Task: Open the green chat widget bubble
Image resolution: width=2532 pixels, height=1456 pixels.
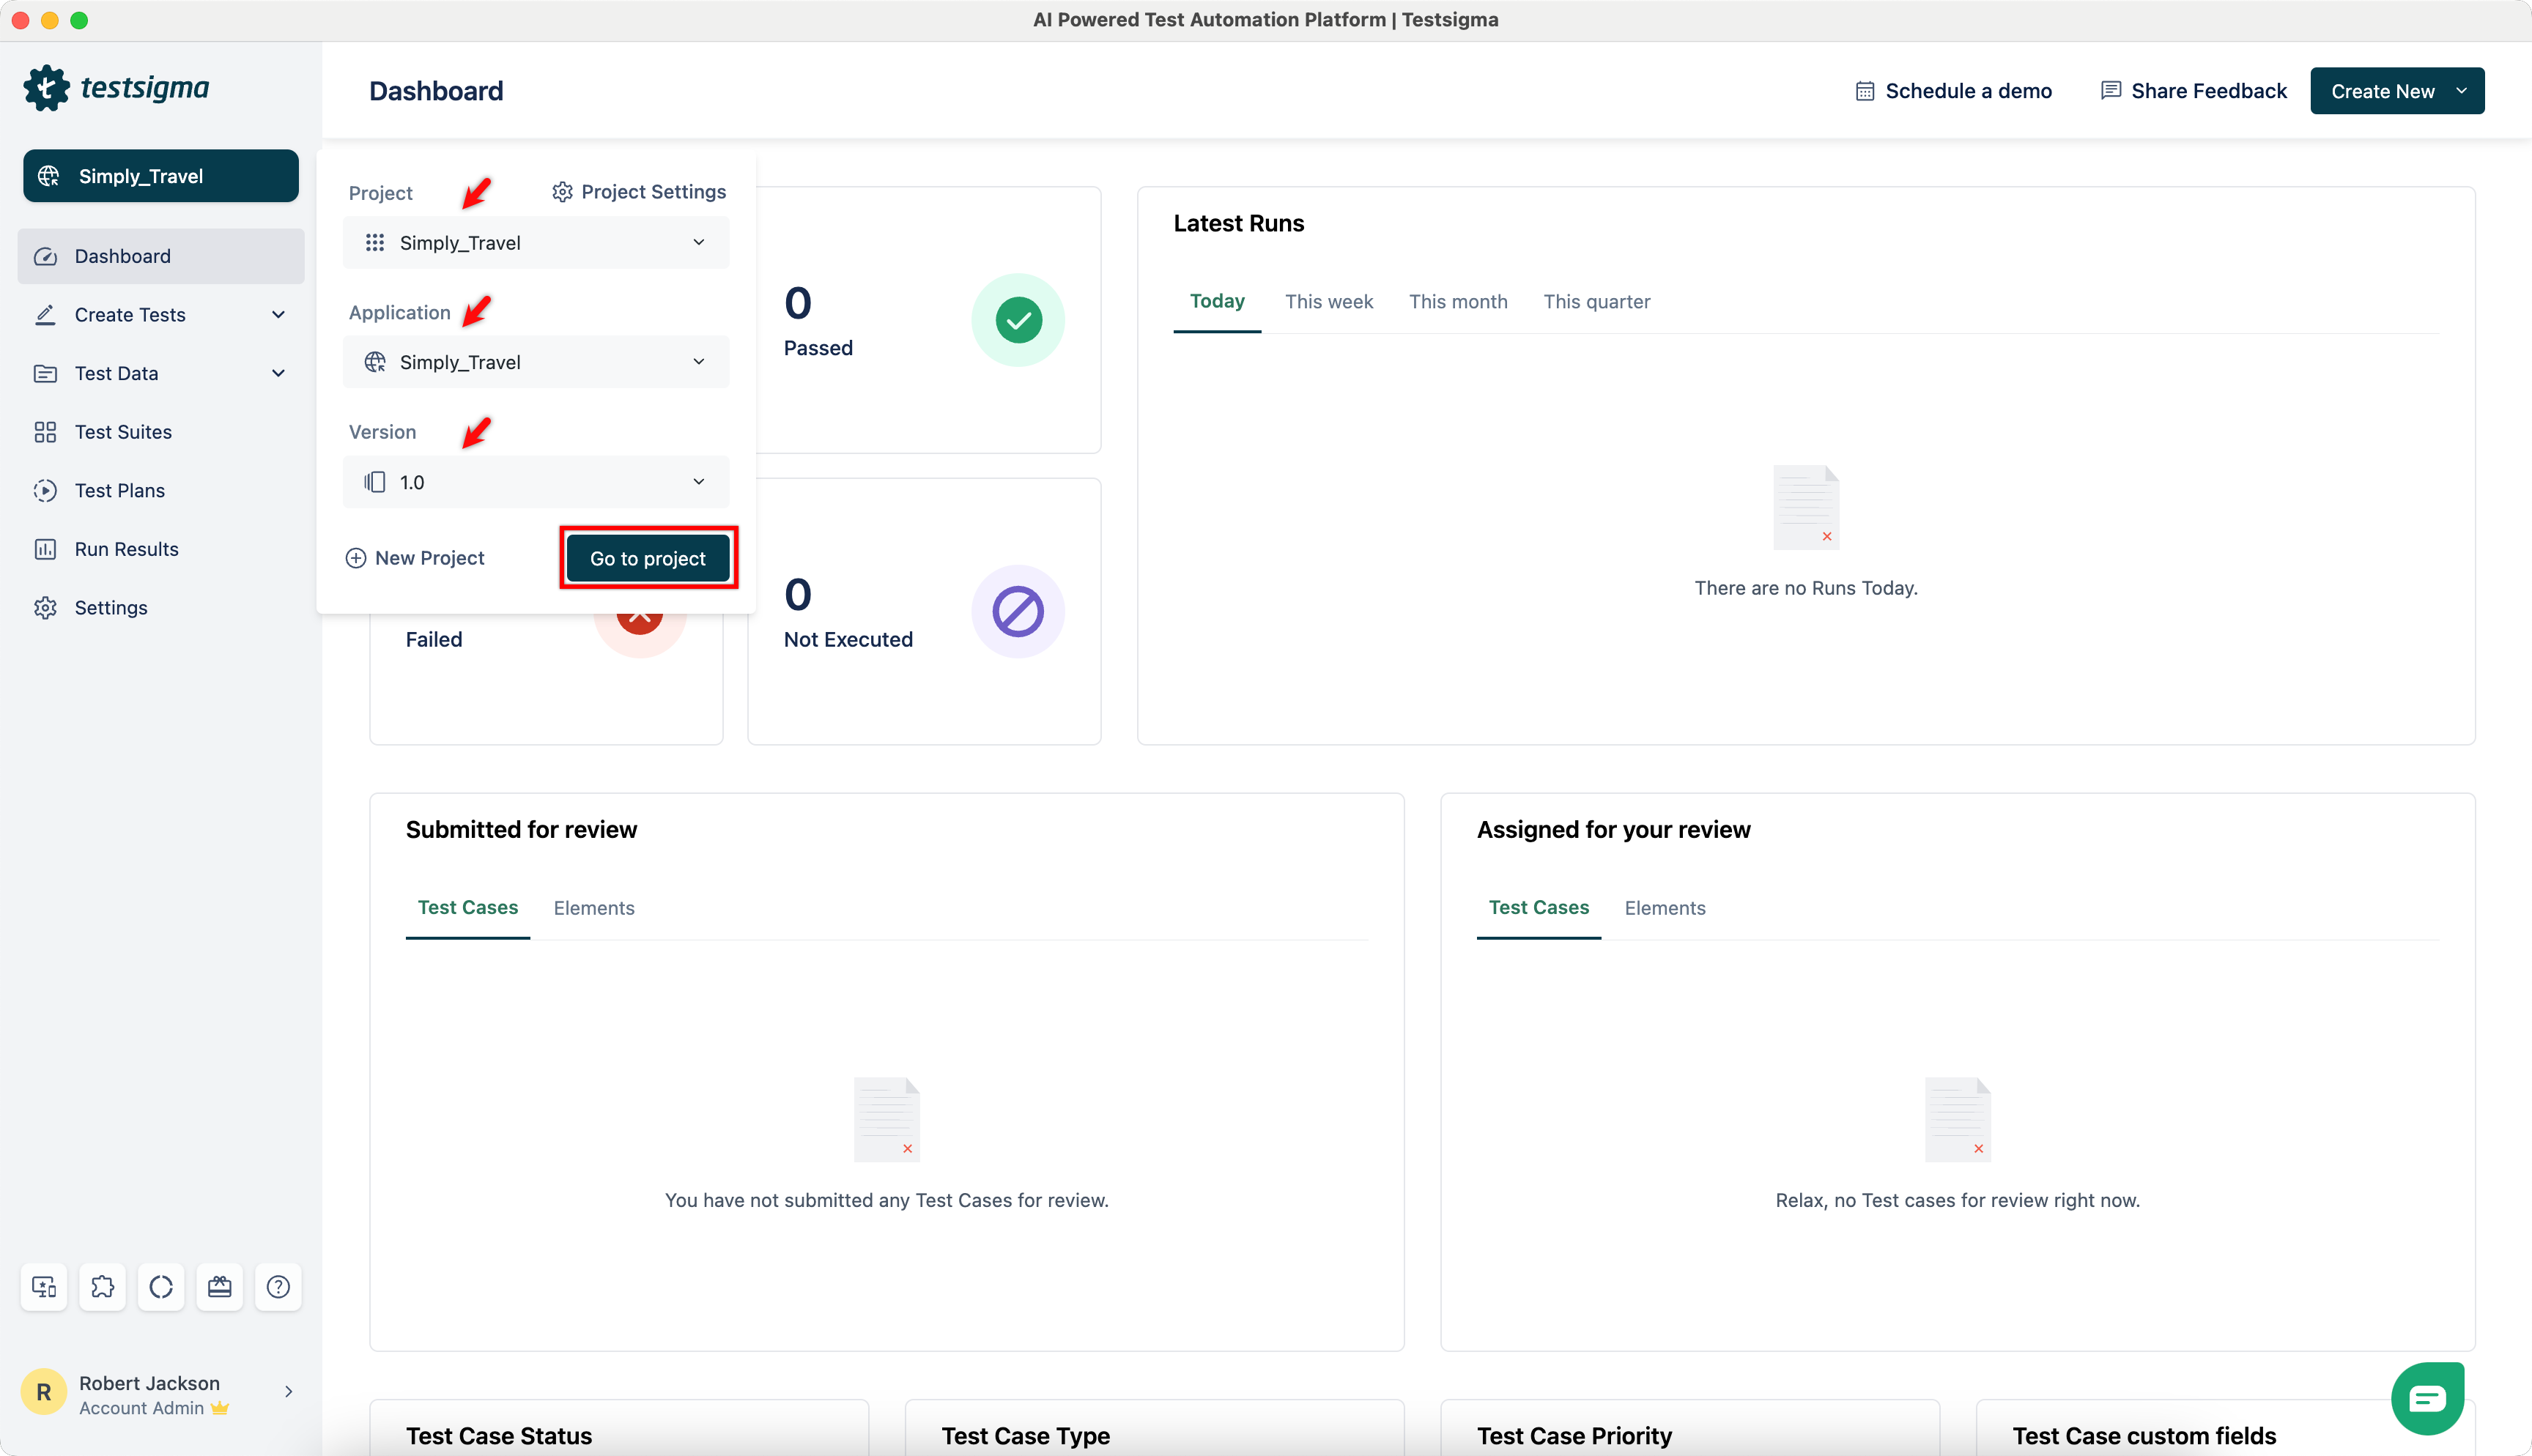Action: pos(2427,1398)
